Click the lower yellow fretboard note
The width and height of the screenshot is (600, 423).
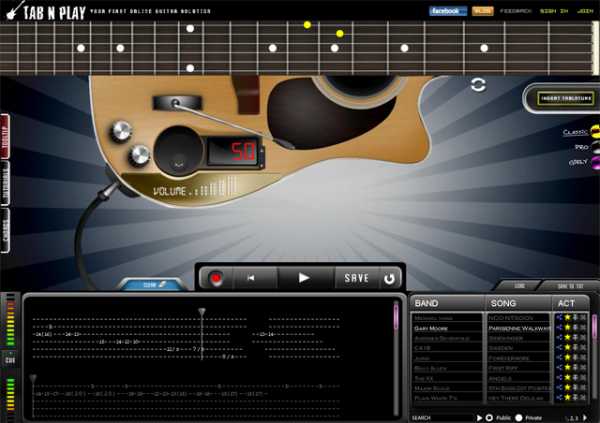click(x=340, y=34)
